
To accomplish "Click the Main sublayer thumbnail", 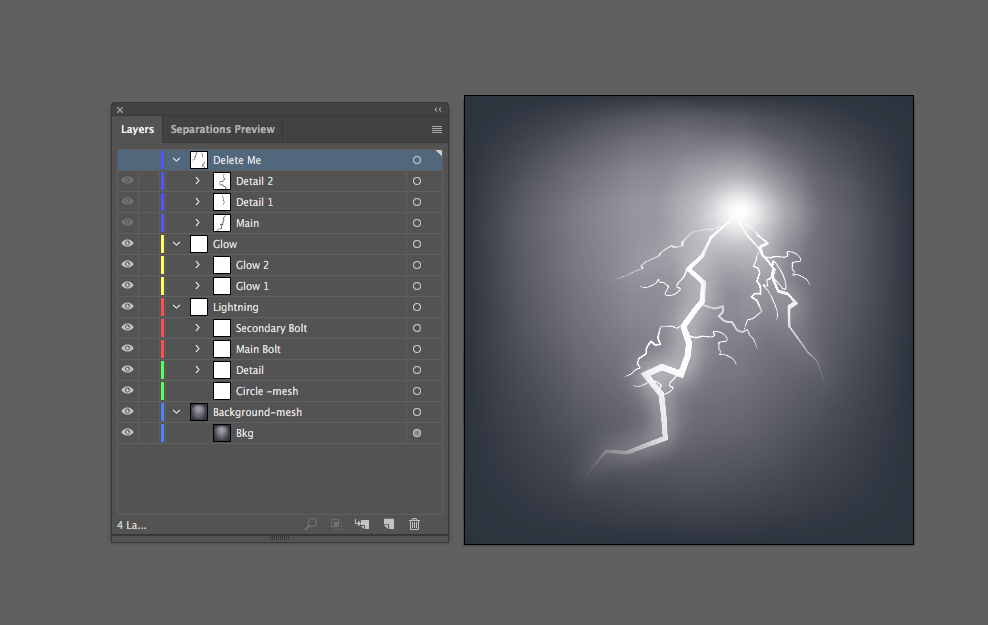I will click(222, 223).
